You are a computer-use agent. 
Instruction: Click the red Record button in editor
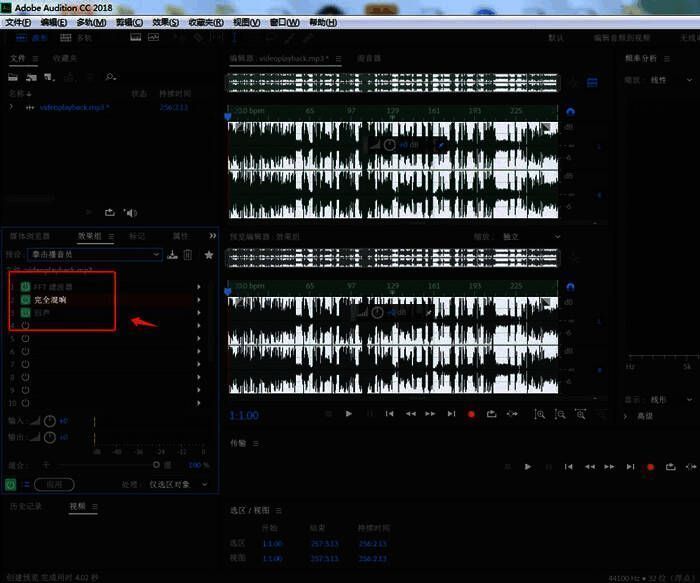(471, 413)
